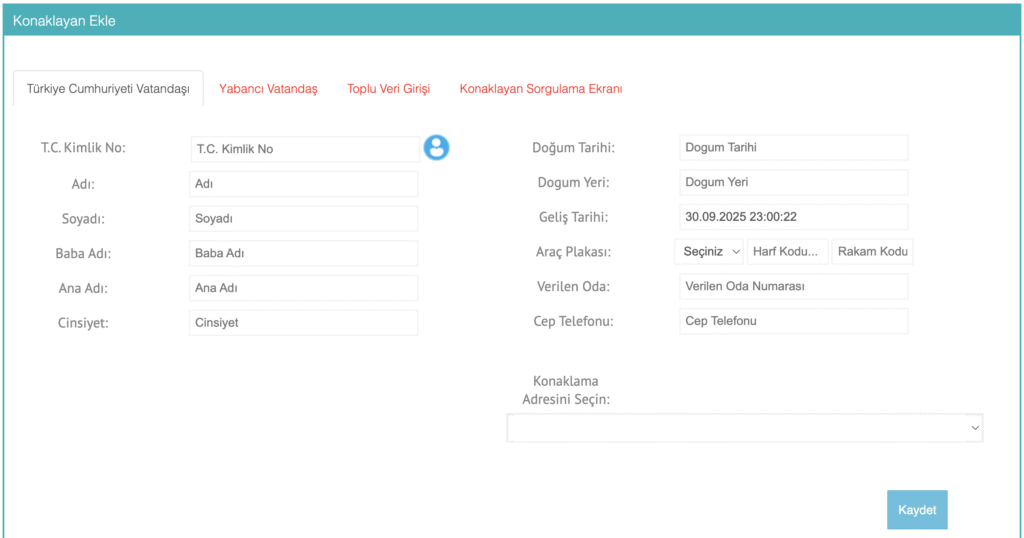This screenshot has width=1024, height=538.
Task: Click the Baba Adı field
Action: tap(303, 253)
